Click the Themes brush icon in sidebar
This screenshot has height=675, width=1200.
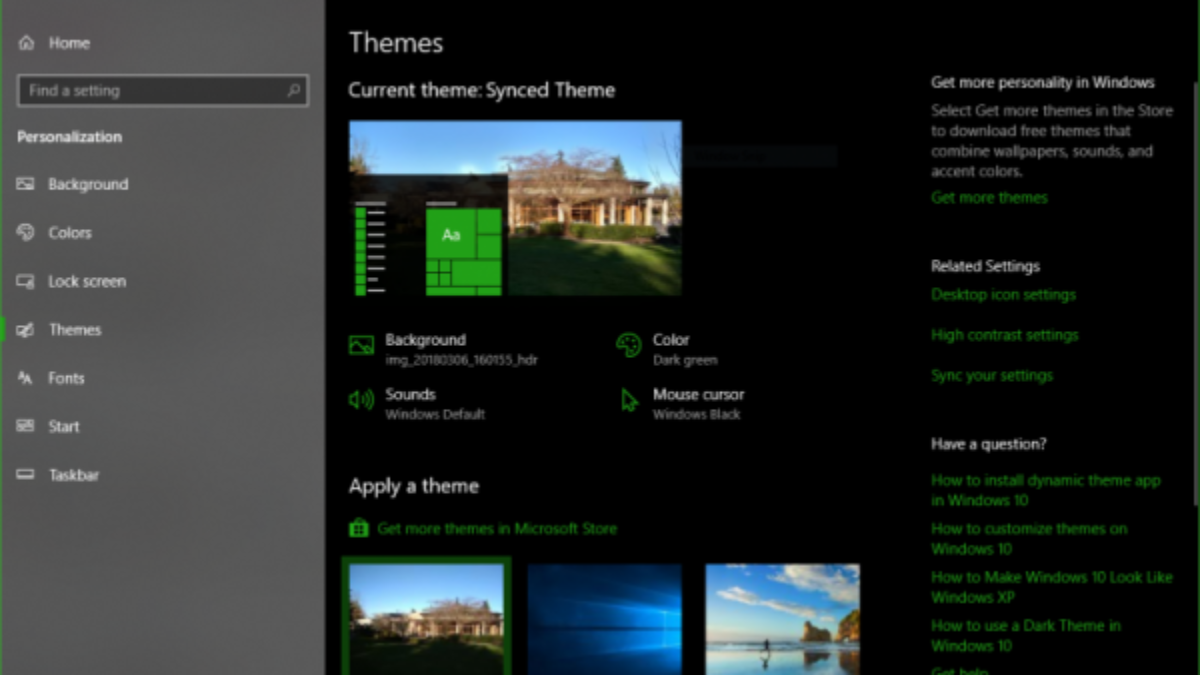pyautogui.click(x=26, y=329)
